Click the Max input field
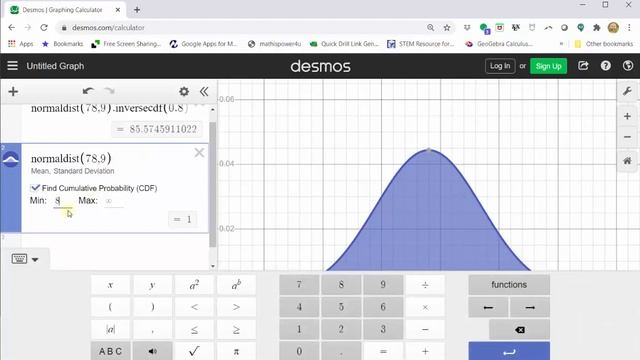640x360 pixels. pos(113,201)
